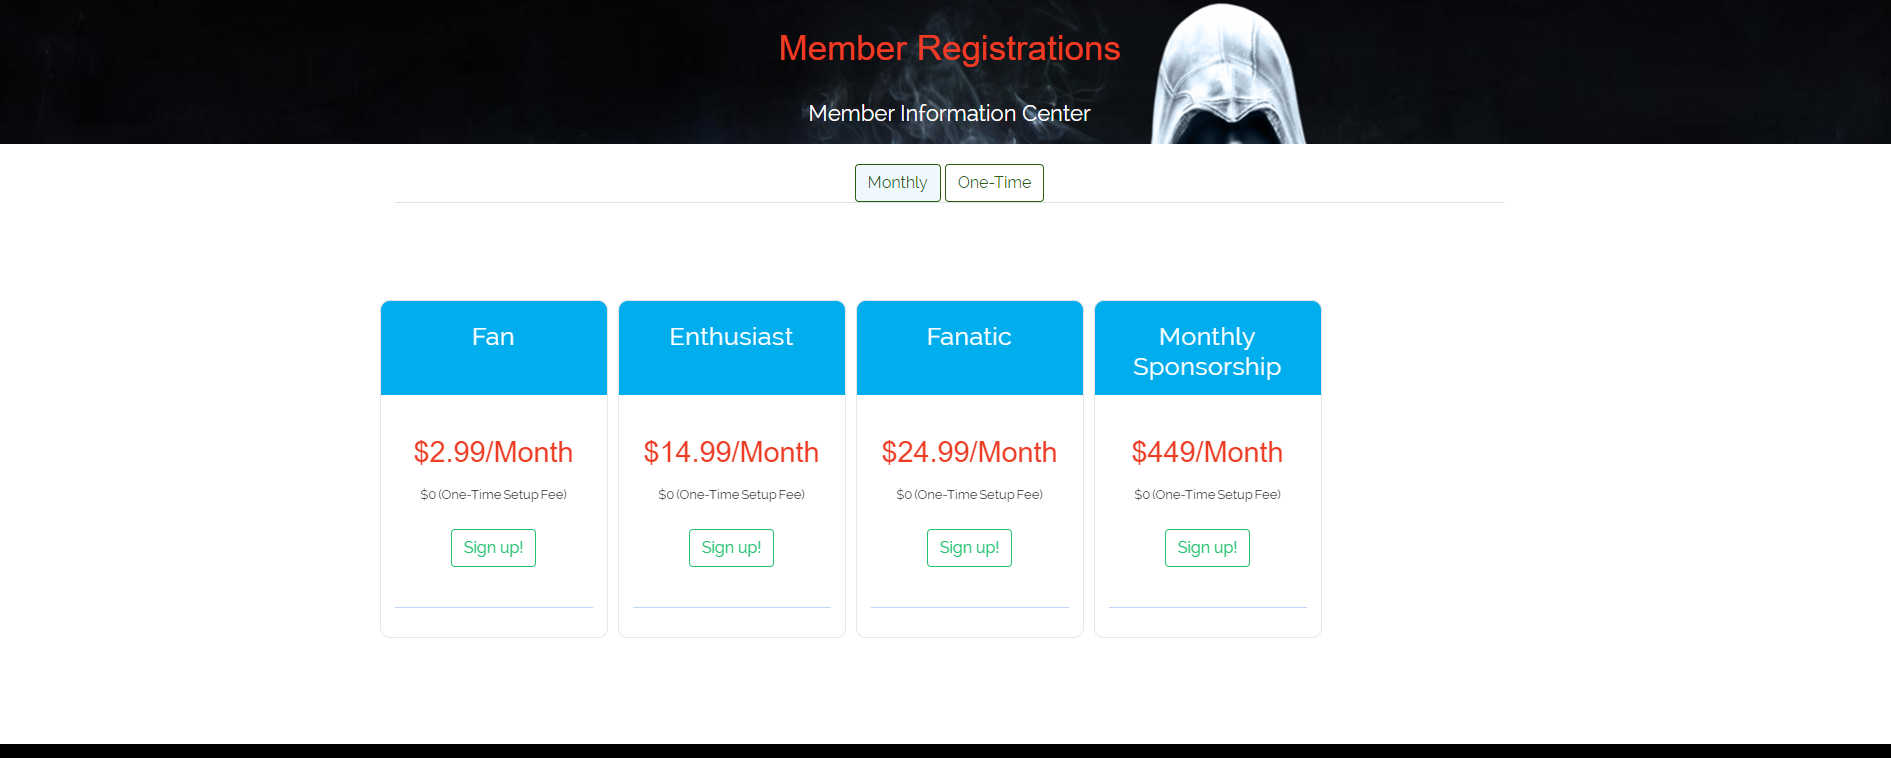
Task: Click the Fan plan header
Action: pyautogui.click(x=493, y=337)
